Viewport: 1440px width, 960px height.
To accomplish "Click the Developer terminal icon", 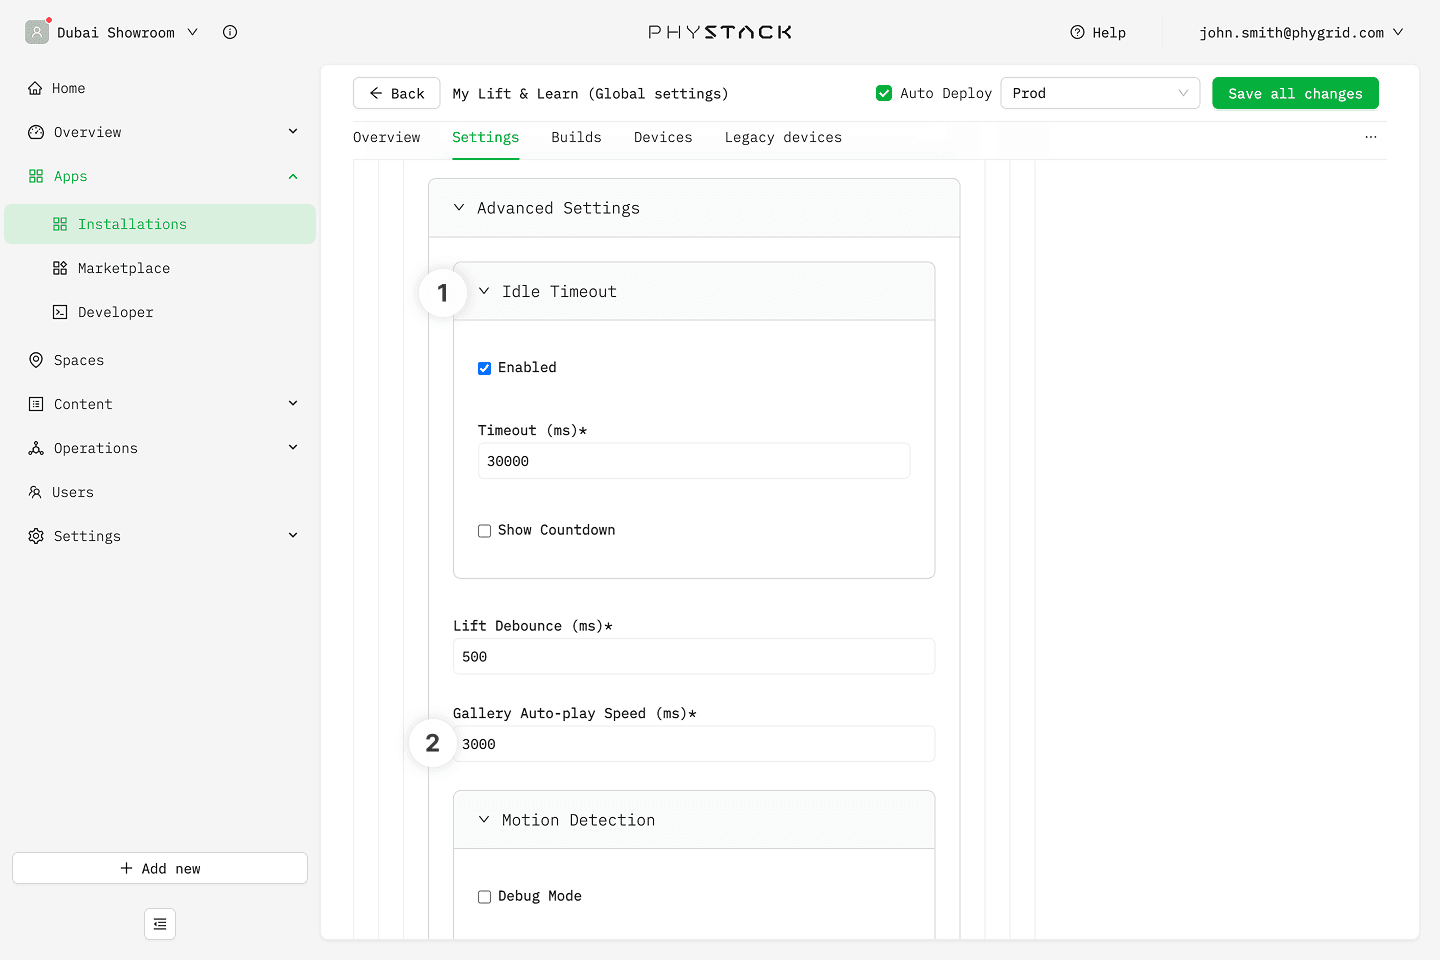I will pos(60,312).
